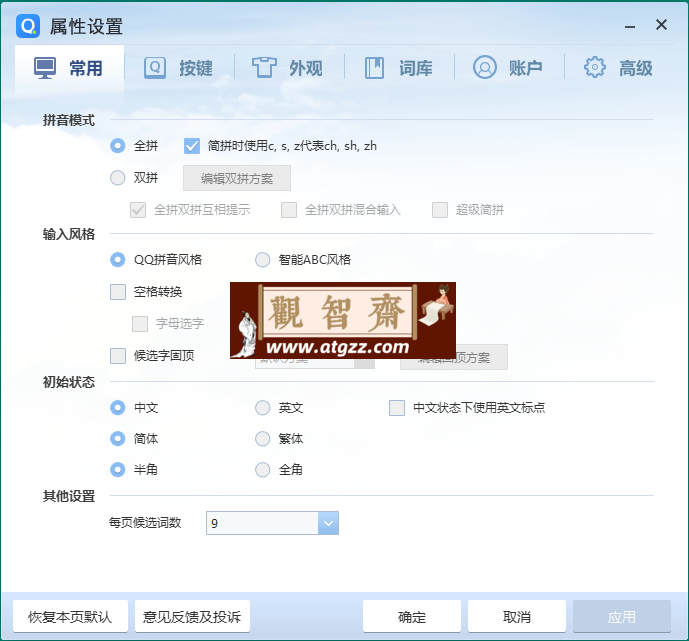
Task: Click 编辑双拼方案 button
Action: click(x=237, y=178)
